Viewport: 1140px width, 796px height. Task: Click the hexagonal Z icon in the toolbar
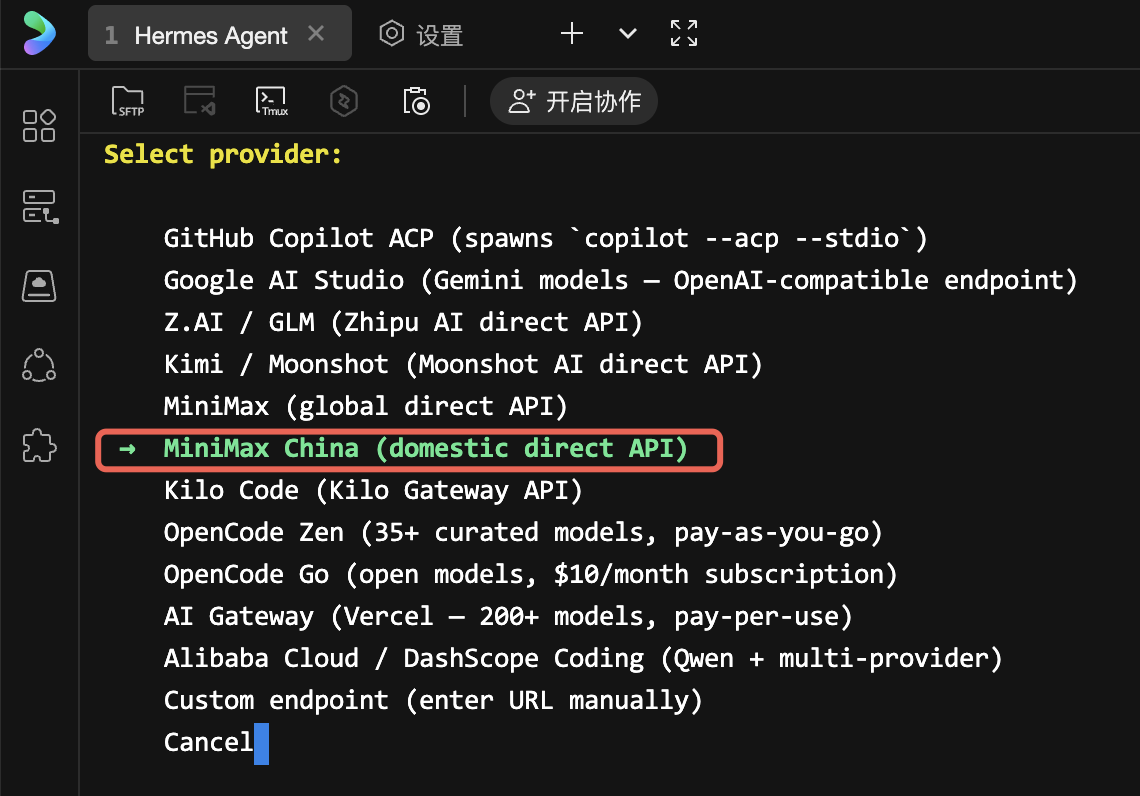click(343, 100)
